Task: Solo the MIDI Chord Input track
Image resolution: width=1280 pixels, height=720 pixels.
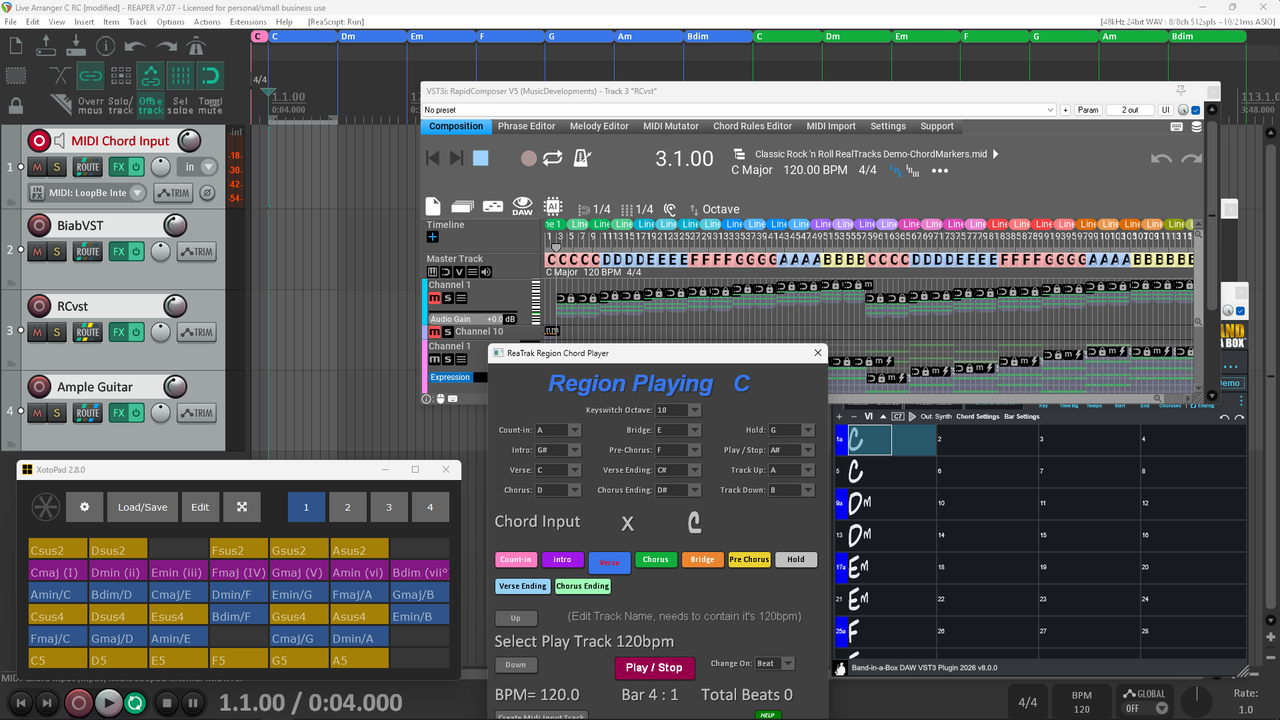Action: coord(57,167)
